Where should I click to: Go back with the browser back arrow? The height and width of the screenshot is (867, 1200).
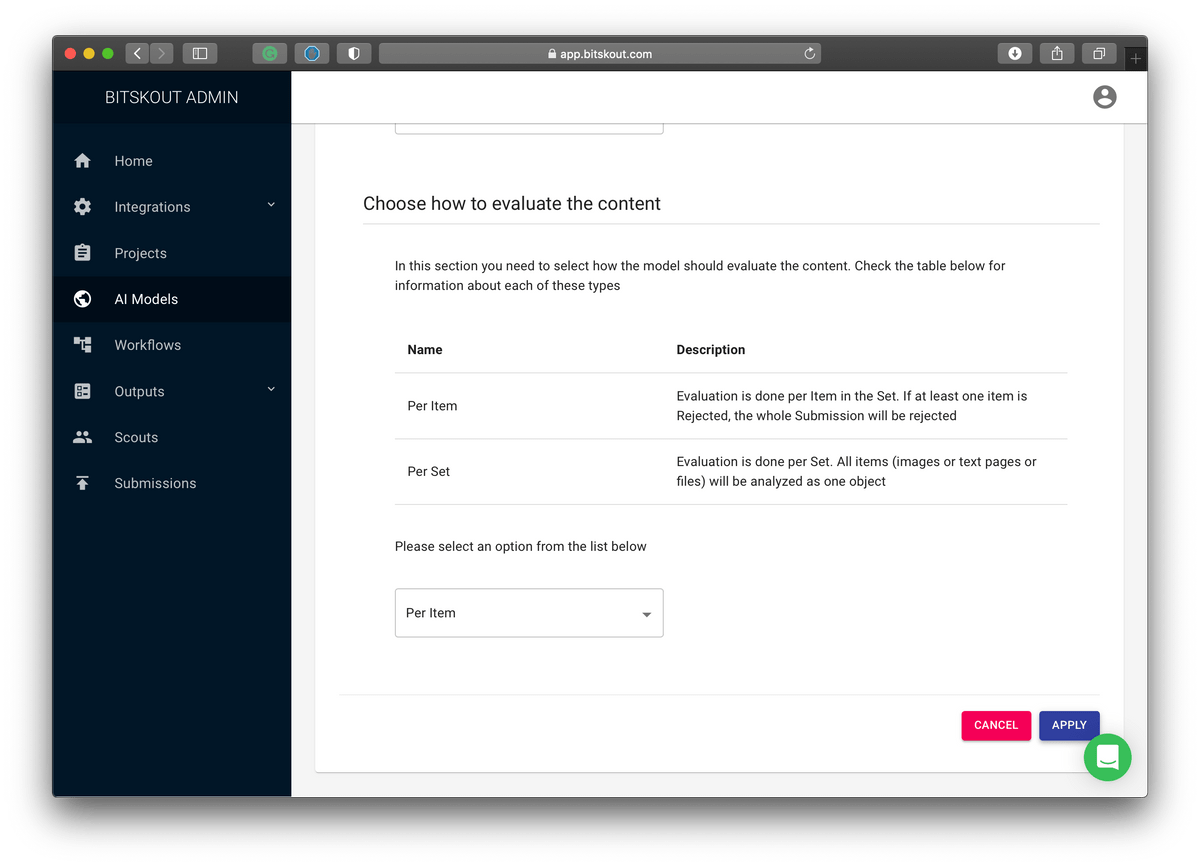click(137, 54)
